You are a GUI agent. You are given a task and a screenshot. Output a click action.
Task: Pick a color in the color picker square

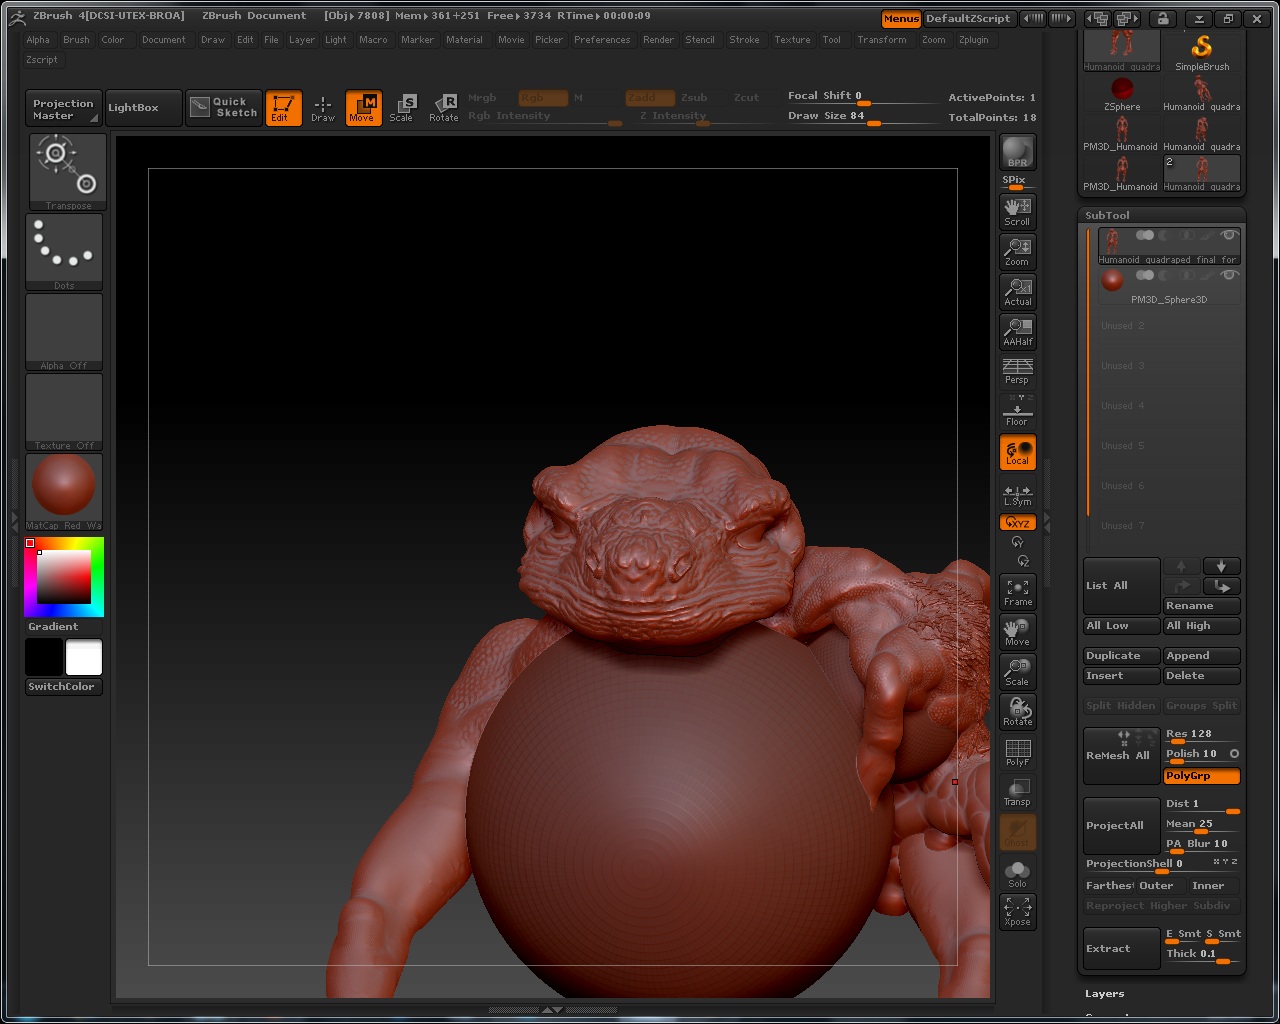(64, 576)
